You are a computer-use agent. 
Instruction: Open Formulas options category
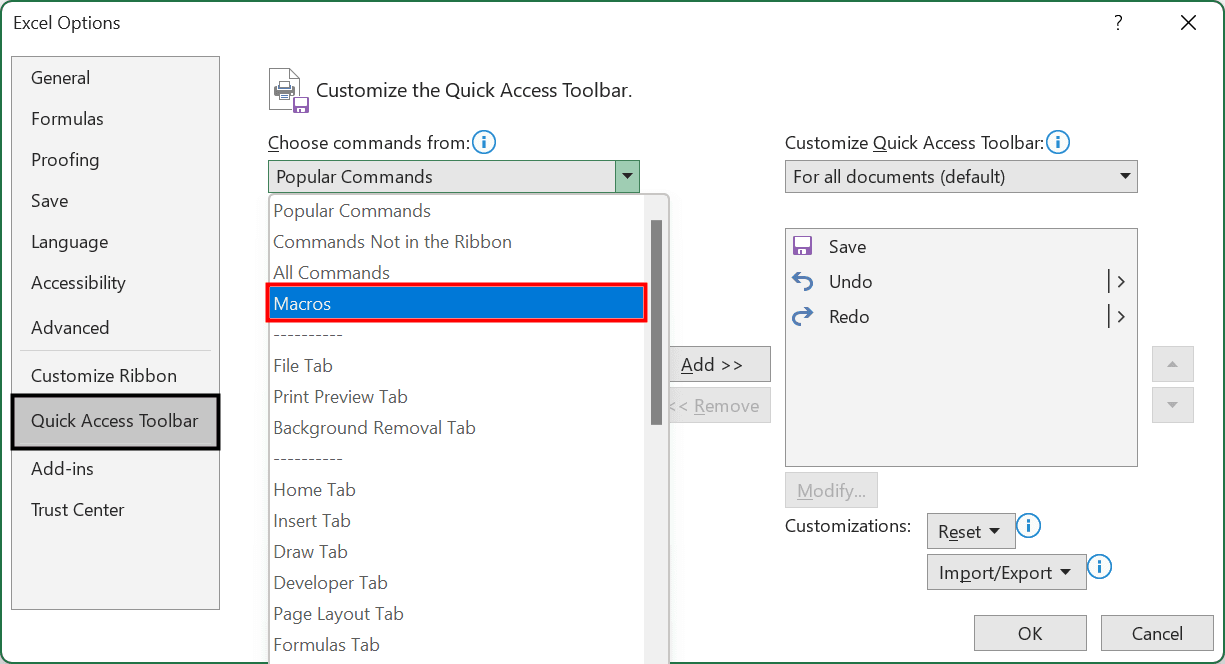115,118
